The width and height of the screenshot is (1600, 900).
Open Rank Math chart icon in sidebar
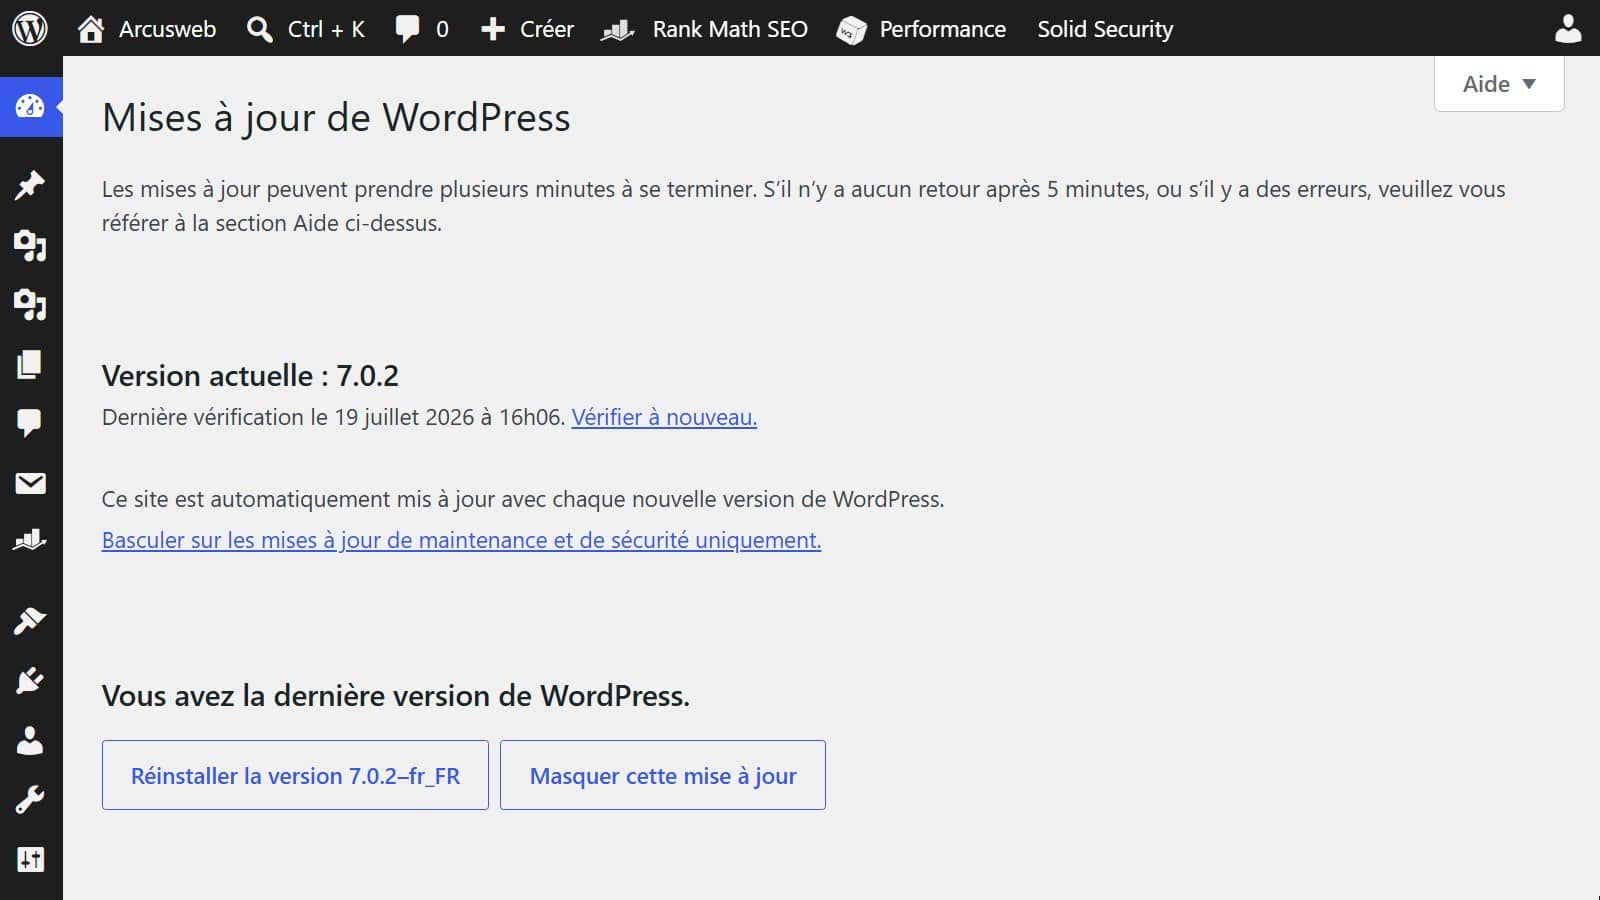point(30,541)
